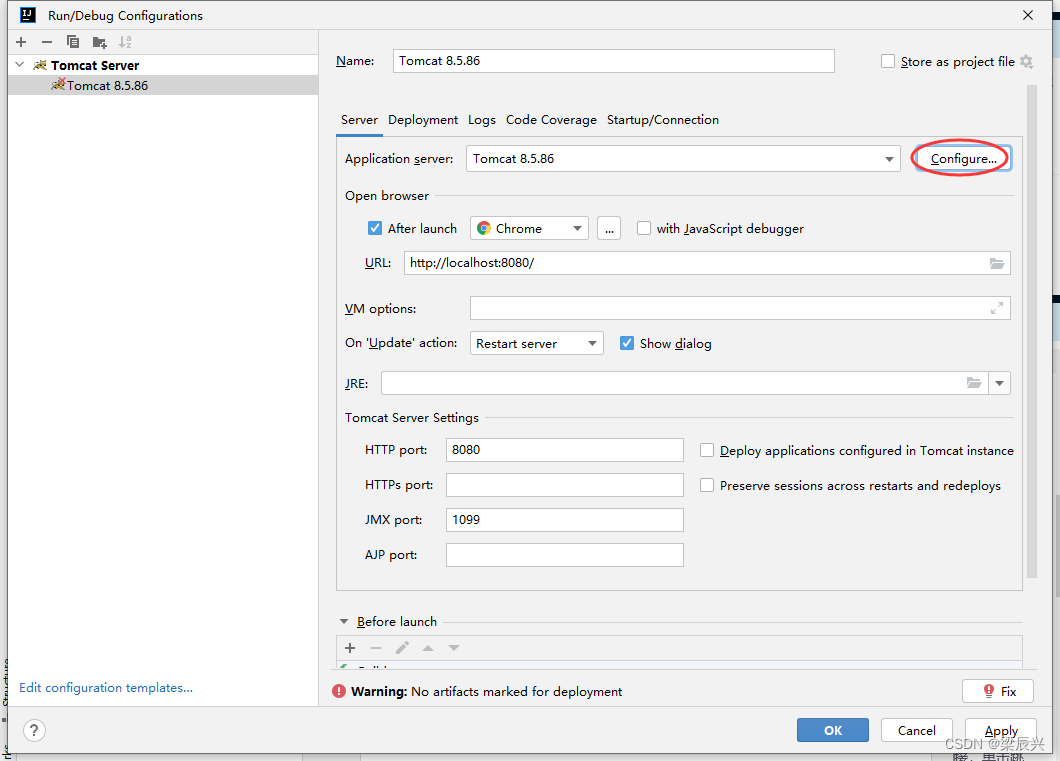Viewport: 1060px width, 761px height.
Task: Switch to the Logs tab
Action: coord(482,120)
